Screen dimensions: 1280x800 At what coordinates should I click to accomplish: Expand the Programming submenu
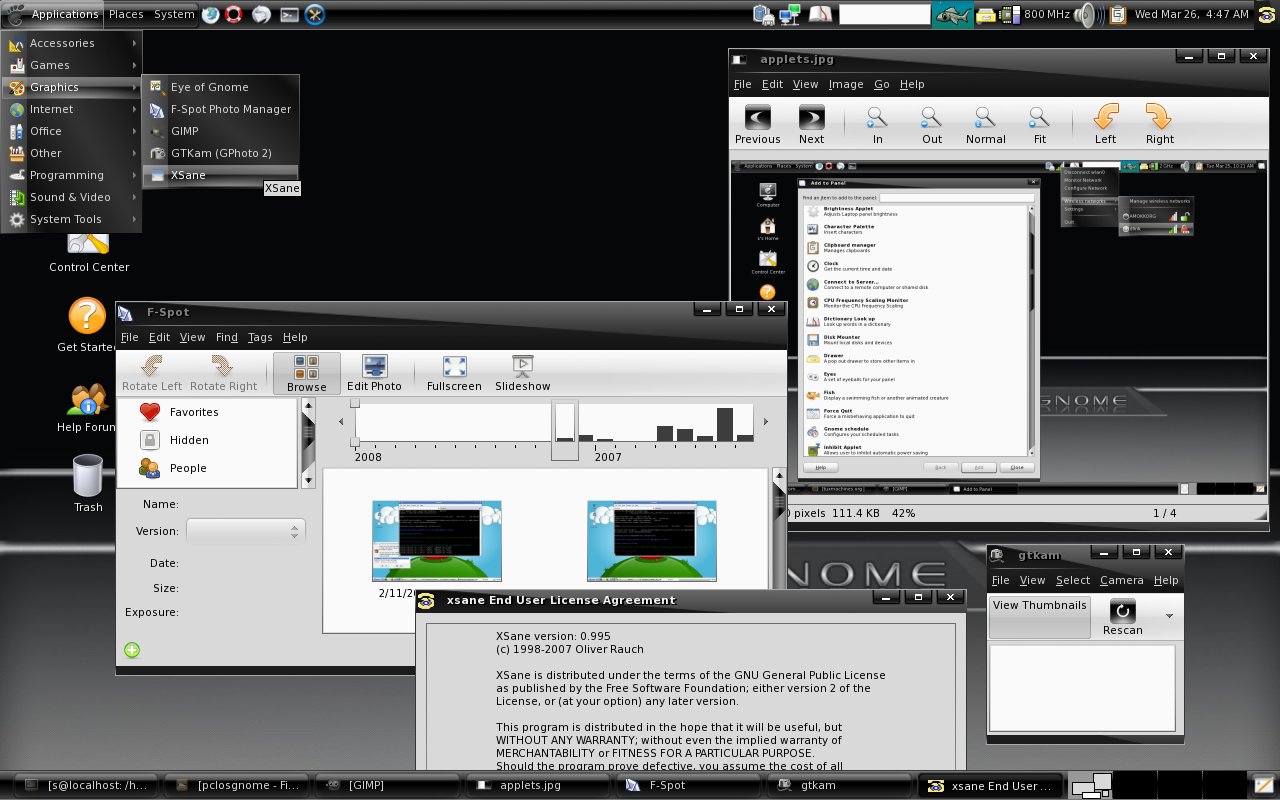pos(72,175)
